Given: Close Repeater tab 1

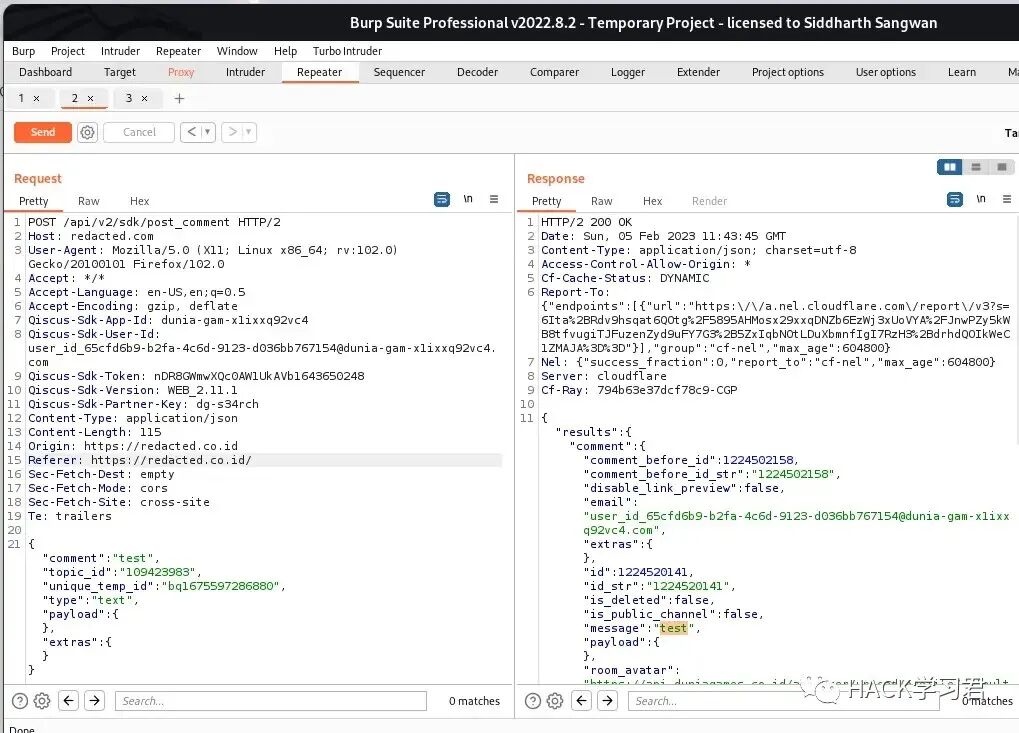Looking at the screenshot, I should tap(36, 98).
